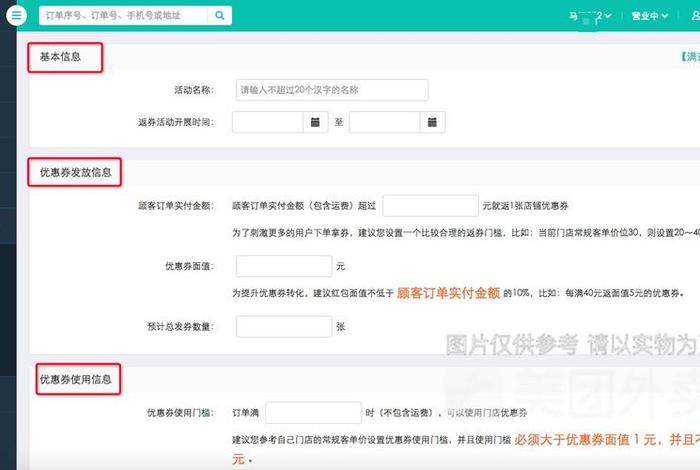Image resolution: width=700 pixels, height=470 pixels.
Task: Click the 活动名称 input field
Action: click(332, 90)
